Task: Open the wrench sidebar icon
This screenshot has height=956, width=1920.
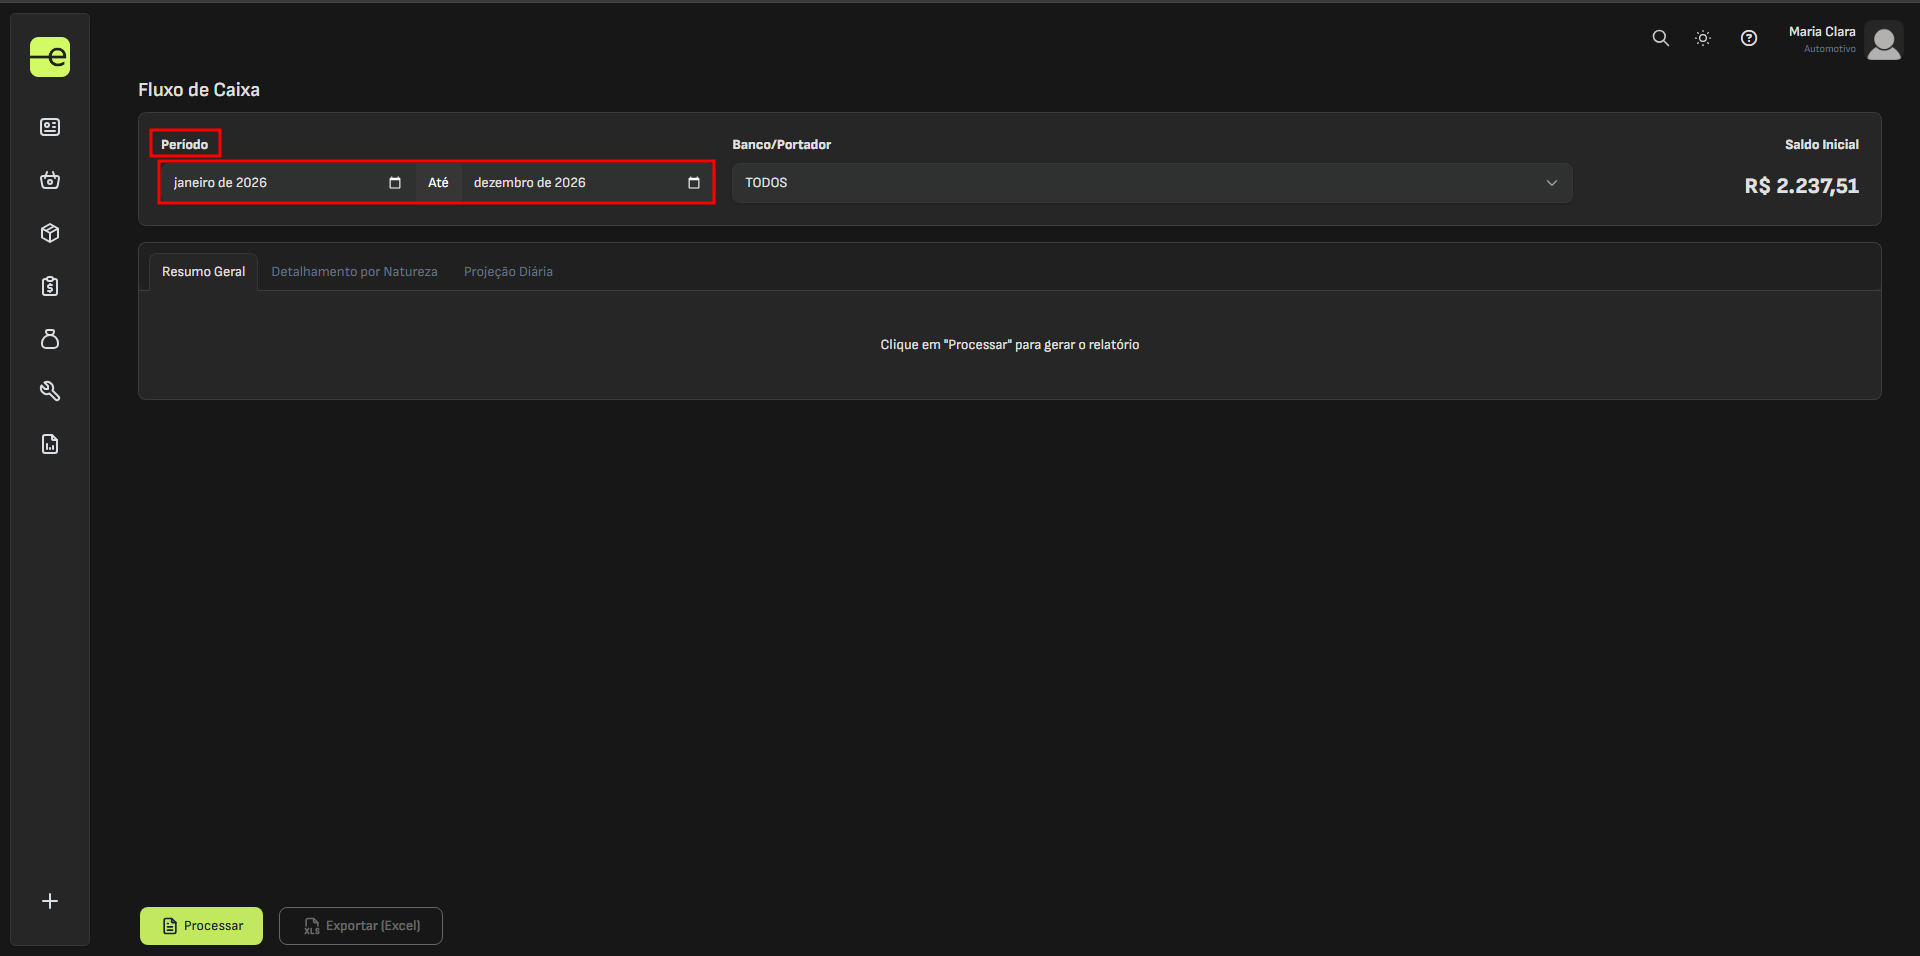Action: pyautogui.click(x=50, y=391)
